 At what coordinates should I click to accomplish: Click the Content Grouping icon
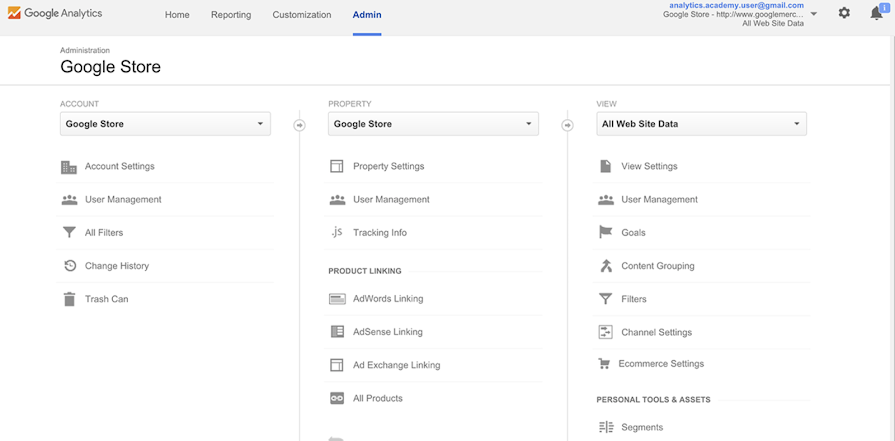605,266
